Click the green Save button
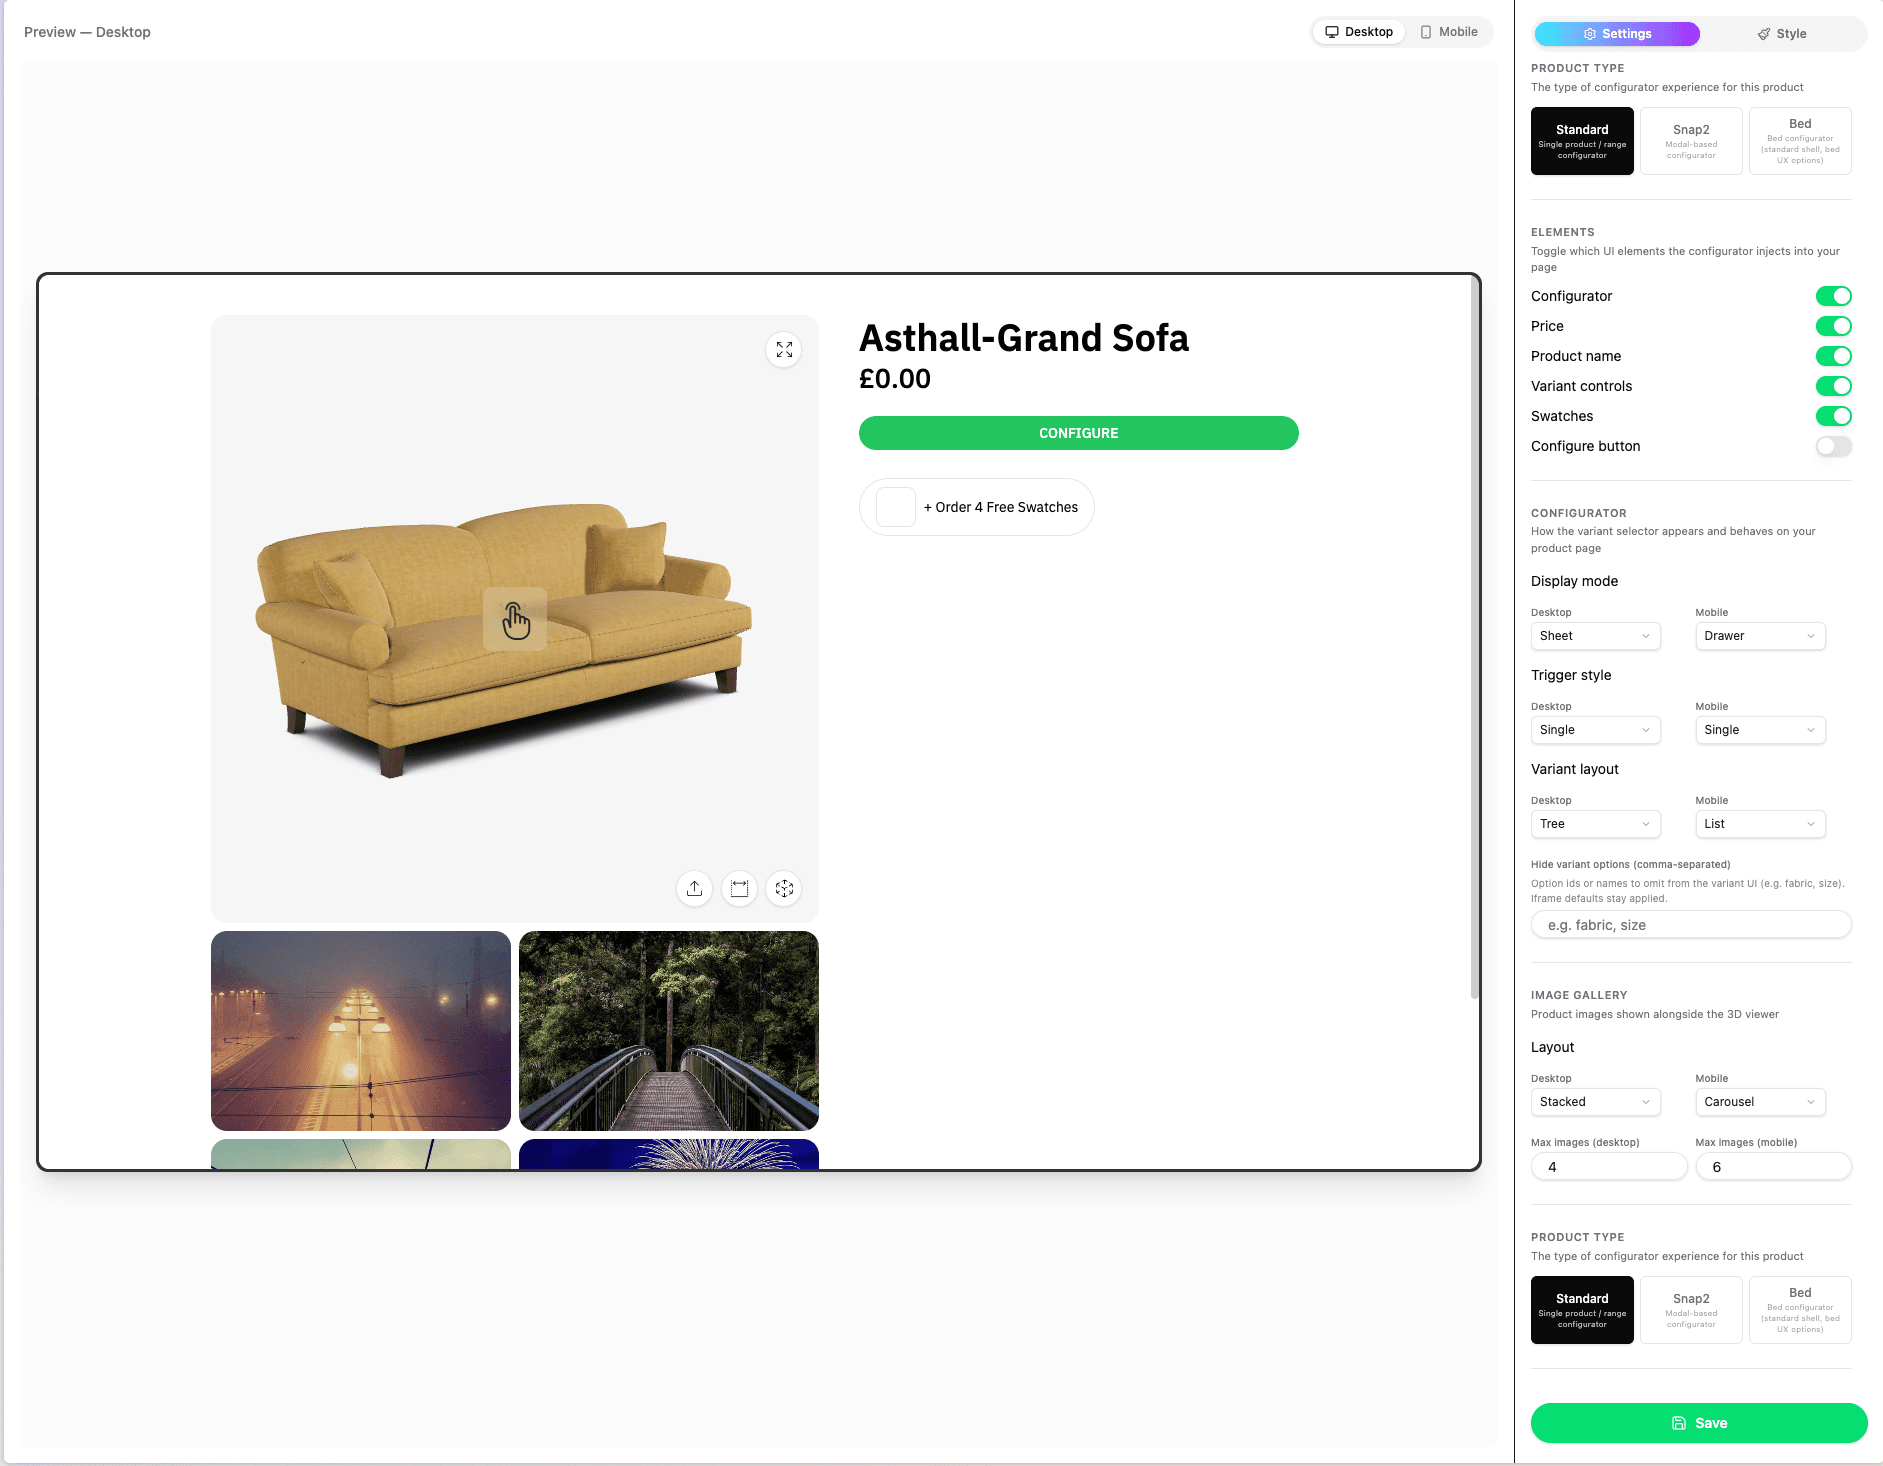This screenshot has height=1466, width=1883. point(1699,1423)
